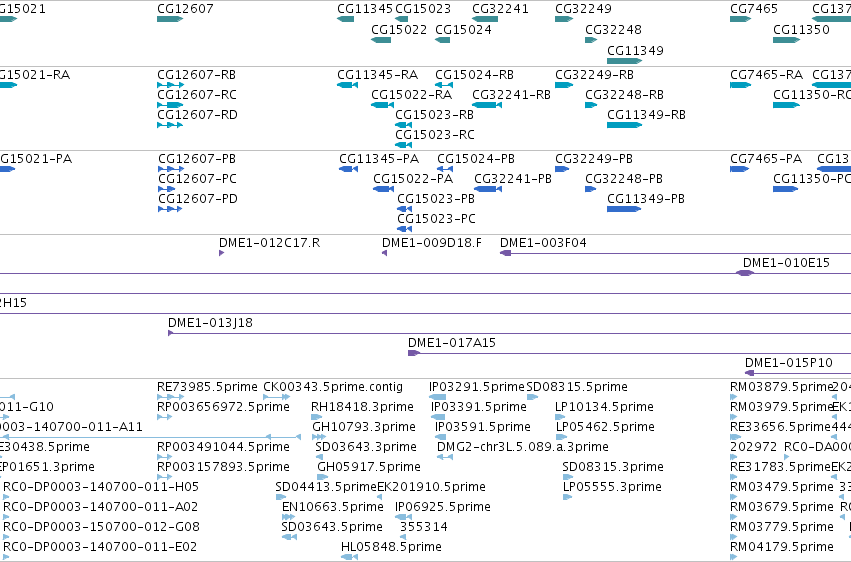The image size is (851, 562).
Task: Click transcript CG12607-RB
Action: coord(196,74)
